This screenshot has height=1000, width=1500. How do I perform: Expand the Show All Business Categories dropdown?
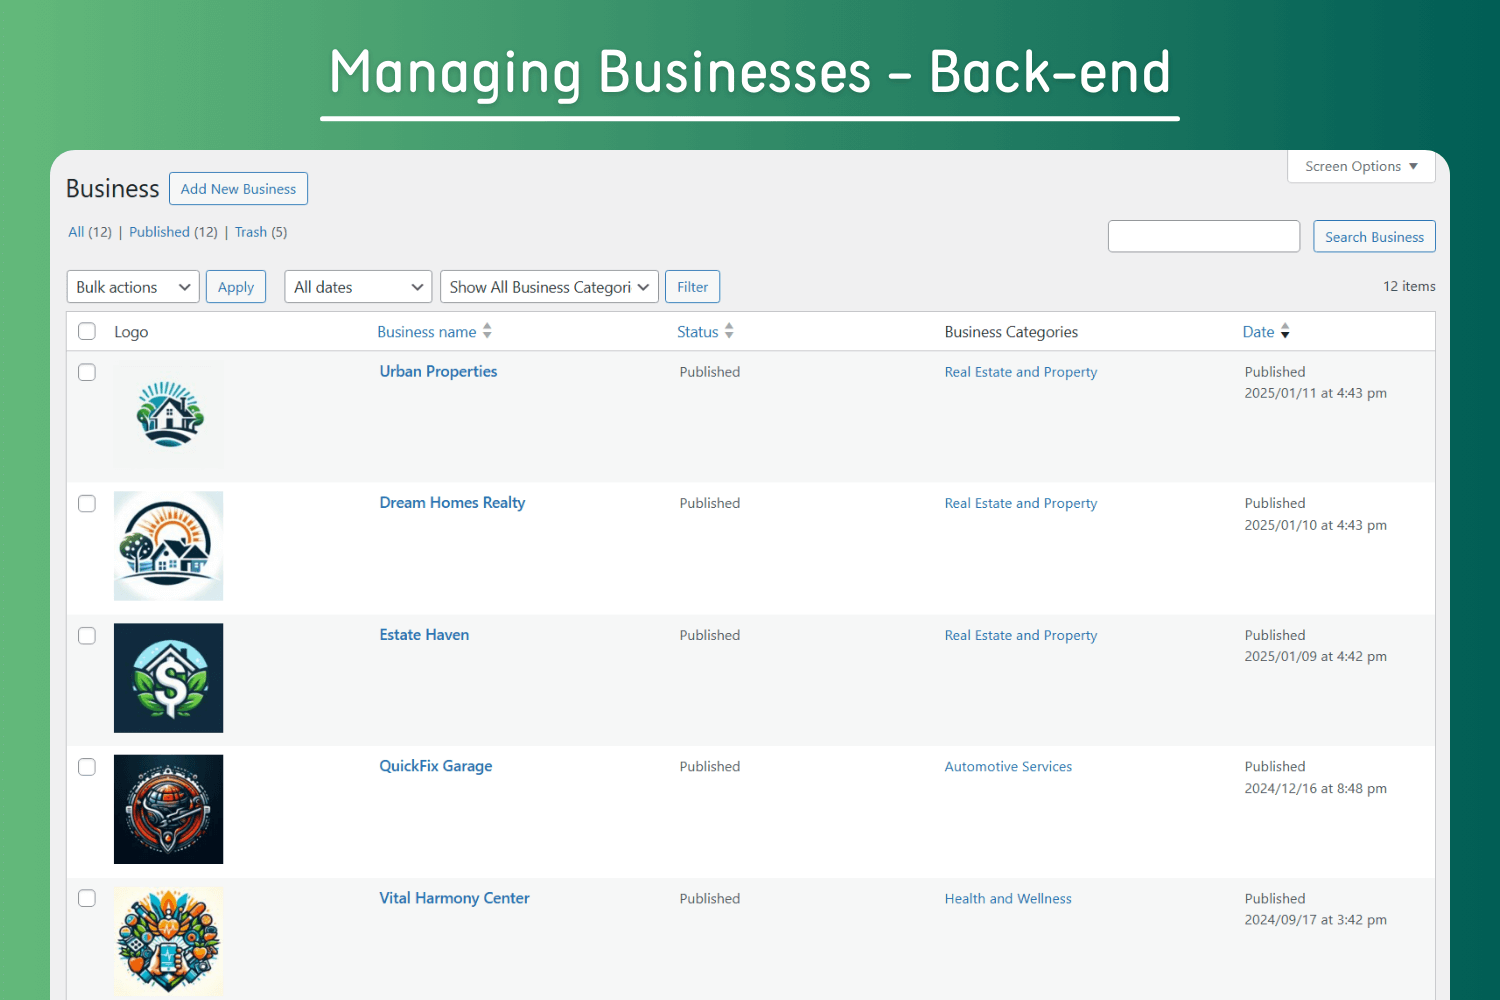tap(549, 287)
